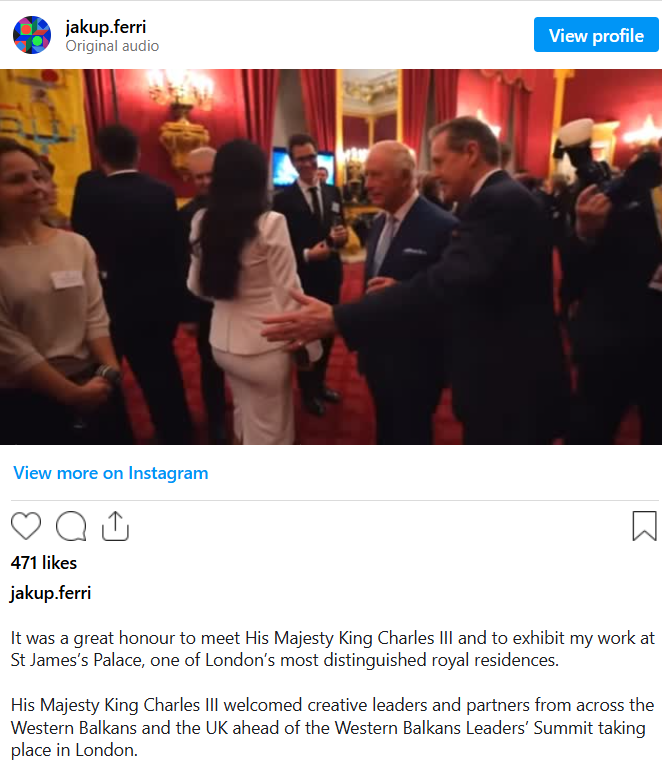Viewport: 662px width, 774px height.
Task: Click the caption's first paragraph about King Charles
Action: pos(332,649)
